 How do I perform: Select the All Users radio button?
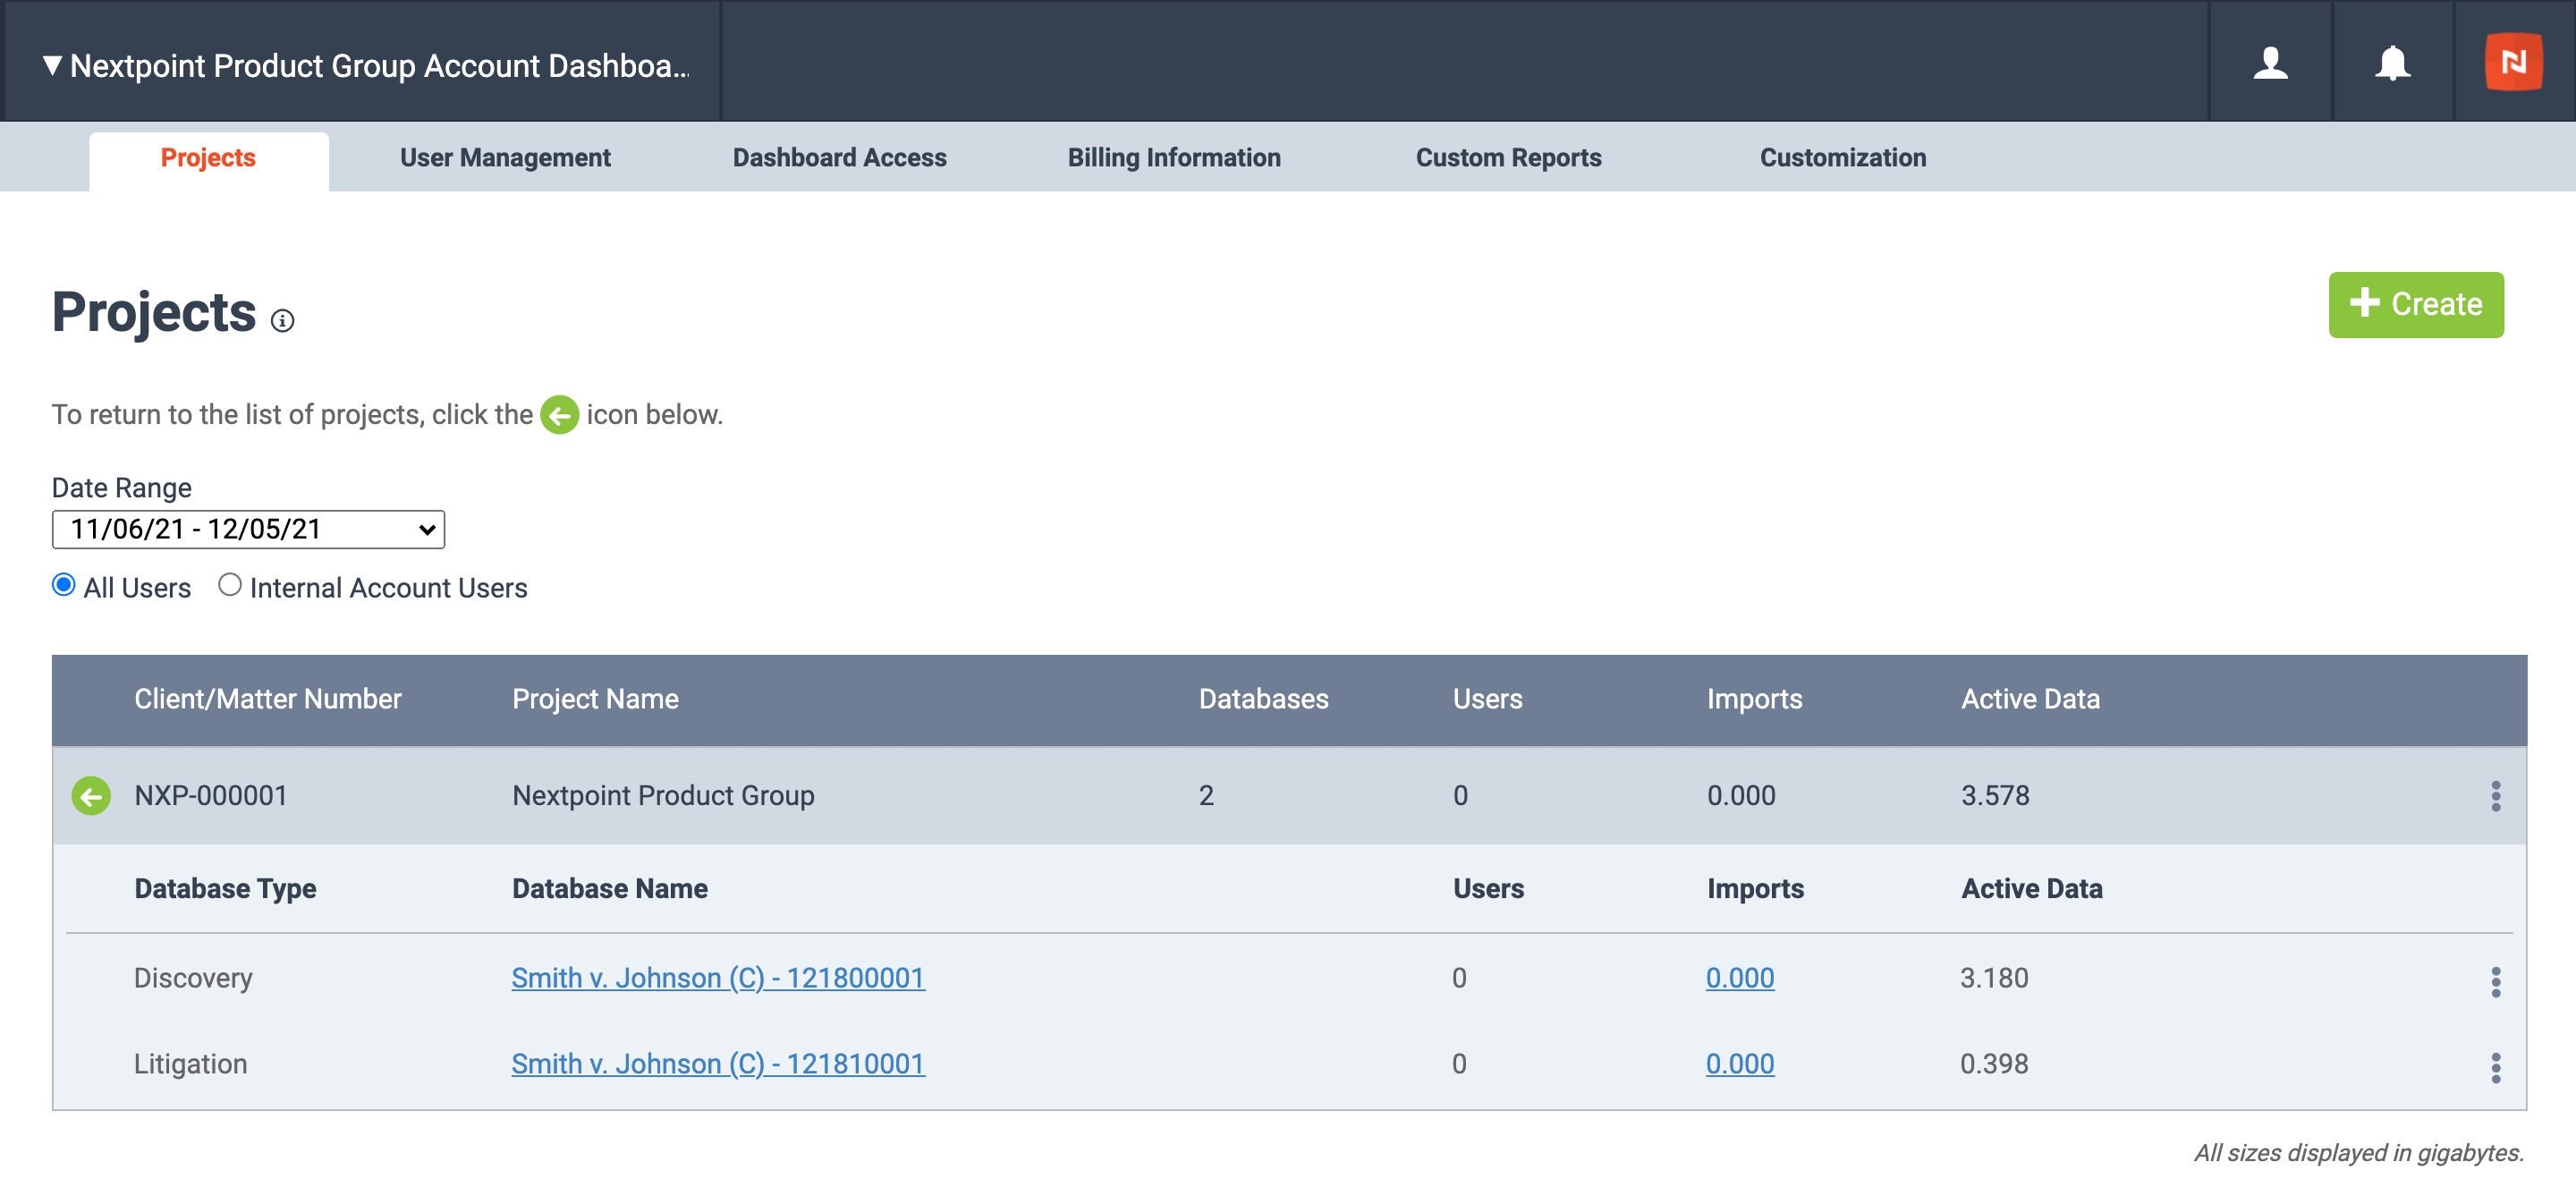tap(63, 585)
